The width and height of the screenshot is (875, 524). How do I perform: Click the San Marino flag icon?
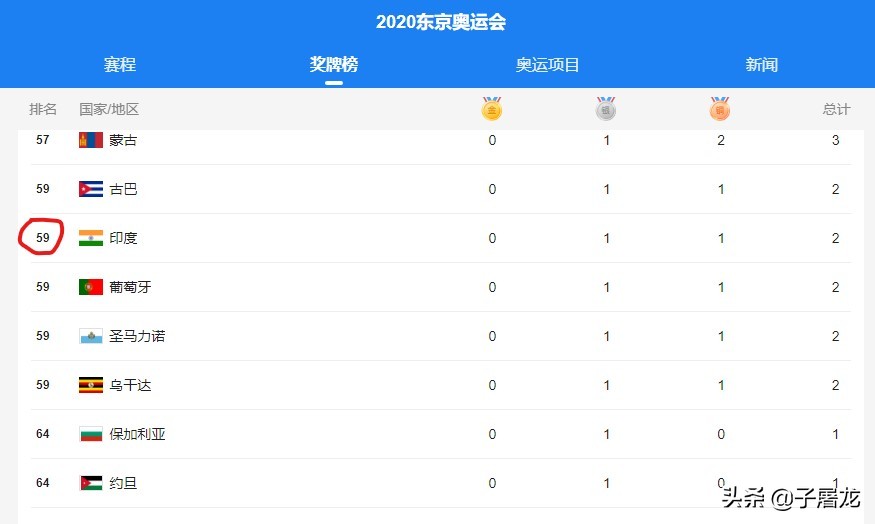click(91, 336)
